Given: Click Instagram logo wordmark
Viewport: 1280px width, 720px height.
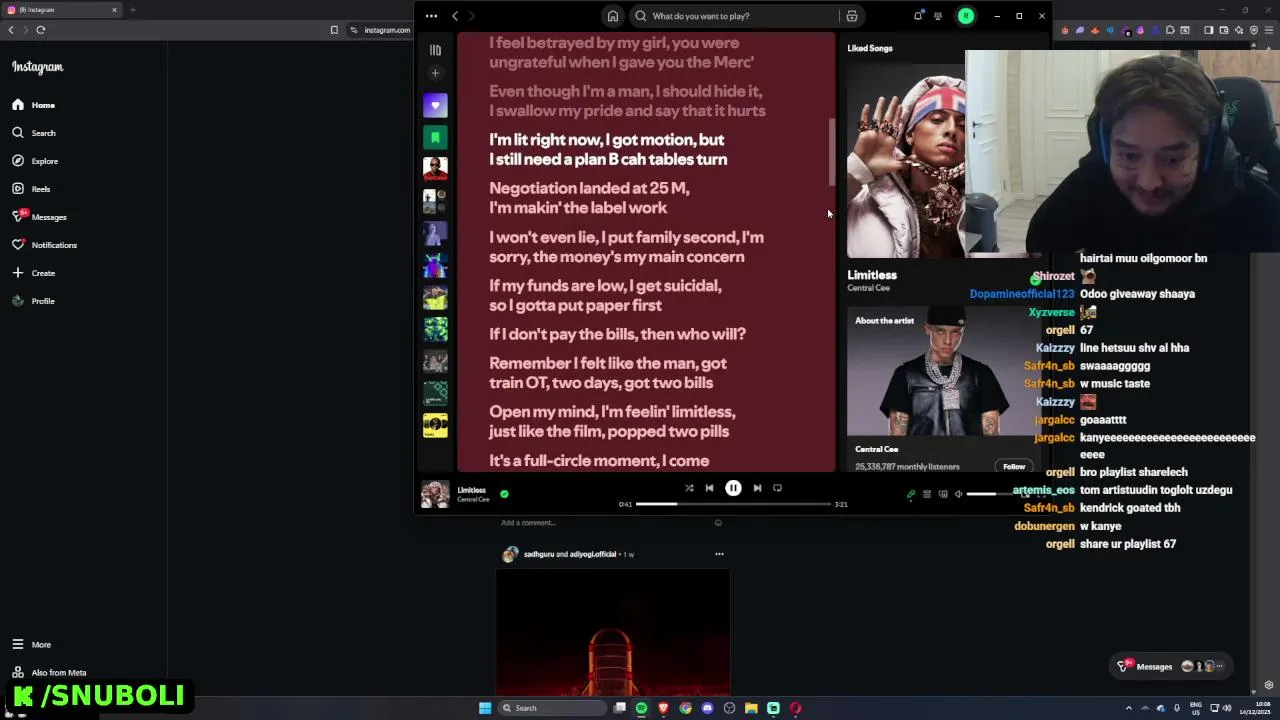Looking at the screenshot, I should click(x=37, y=67).
